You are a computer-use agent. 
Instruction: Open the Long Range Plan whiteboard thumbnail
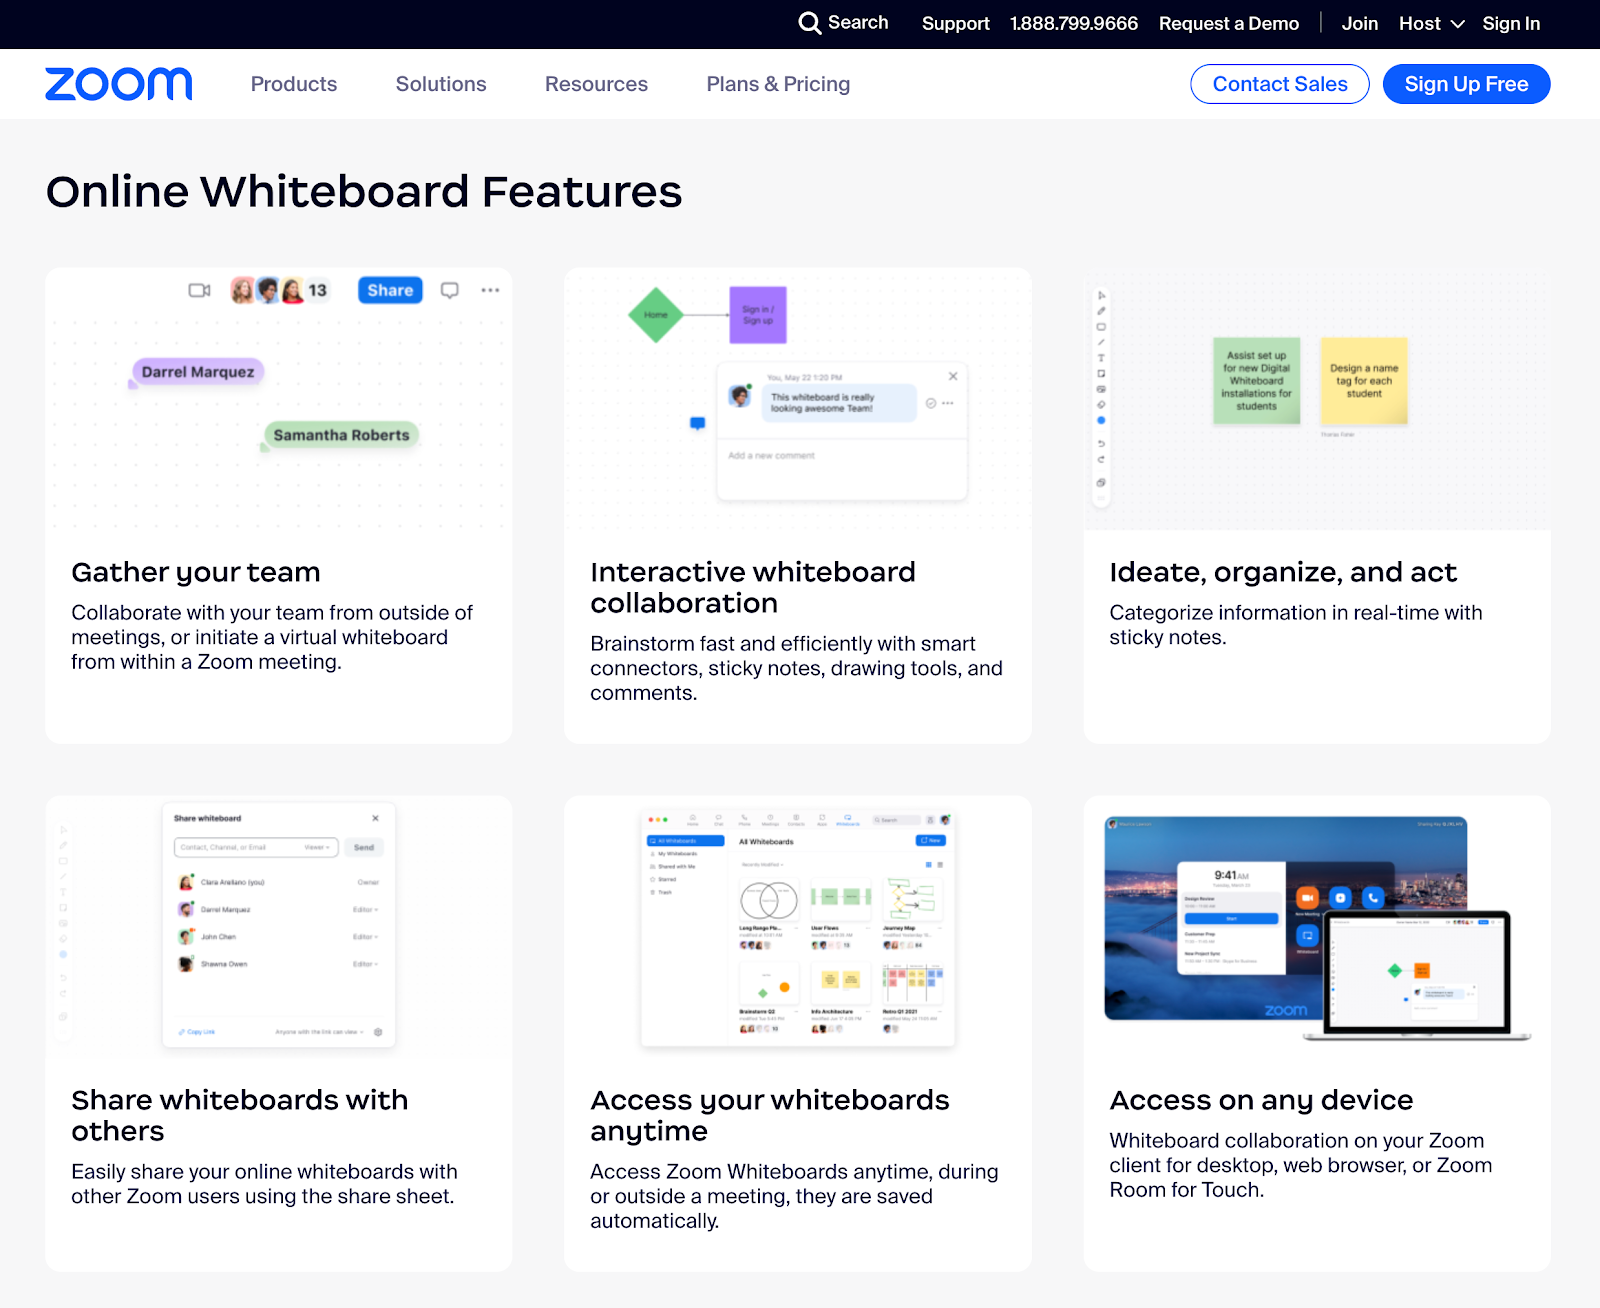[x=769, y=901]
